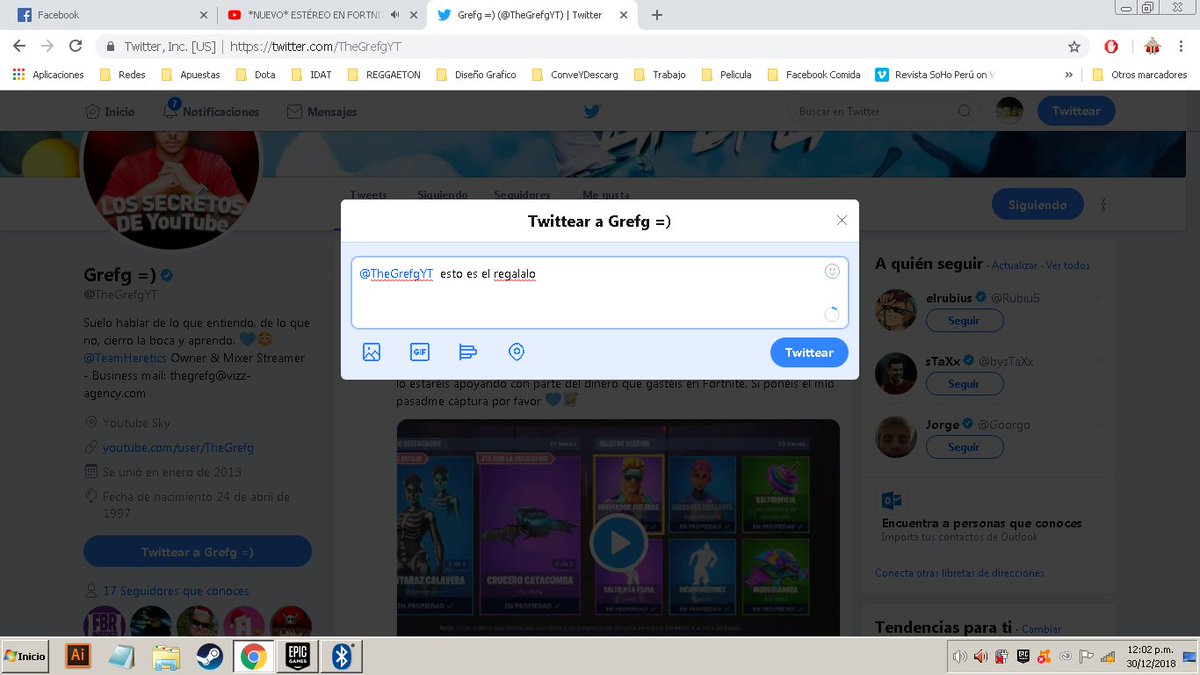The width and height of the screenshot is (1200, 675).
Task: Open Twitter Mensajes
Action: tap(322, 111)
